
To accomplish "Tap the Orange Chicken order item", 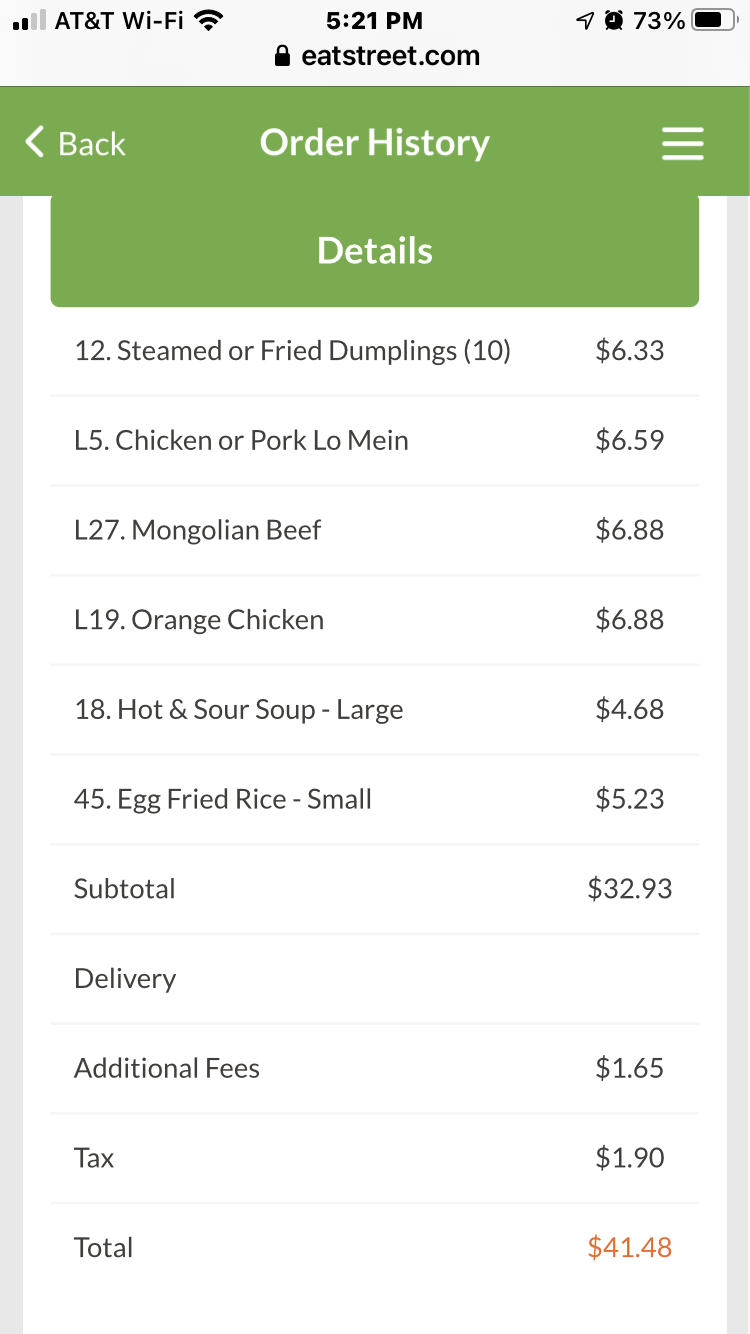I will pyautogui.click(x=199, y=620).
